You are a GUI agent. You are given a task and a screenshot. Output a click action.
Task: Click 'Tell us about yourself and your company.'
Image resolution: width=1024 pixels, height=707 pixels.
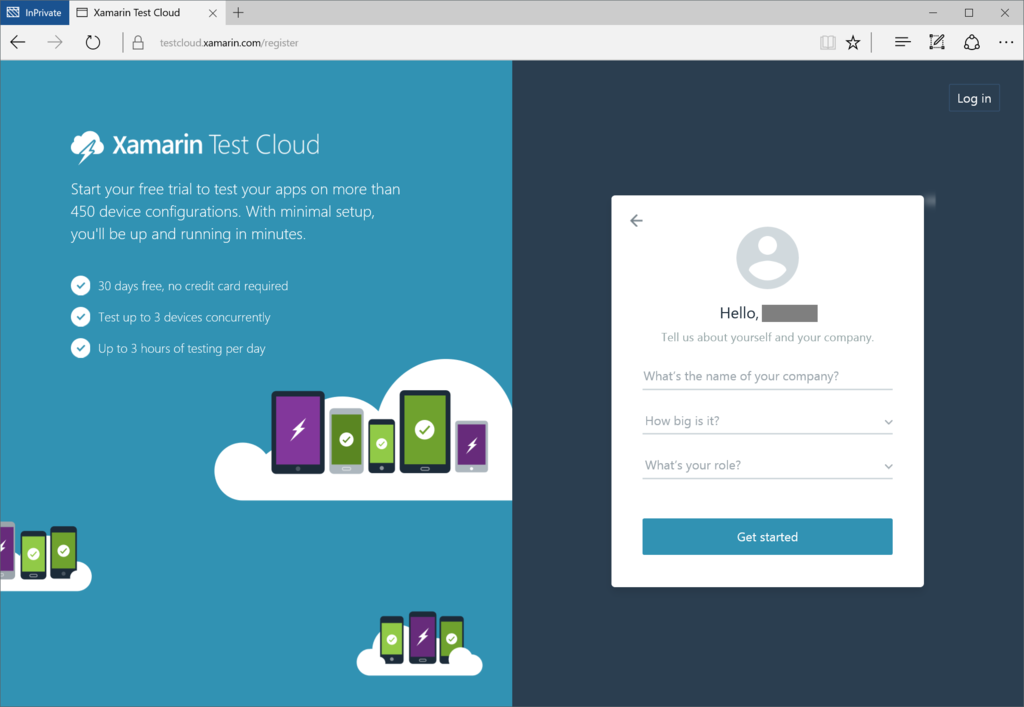767,338
